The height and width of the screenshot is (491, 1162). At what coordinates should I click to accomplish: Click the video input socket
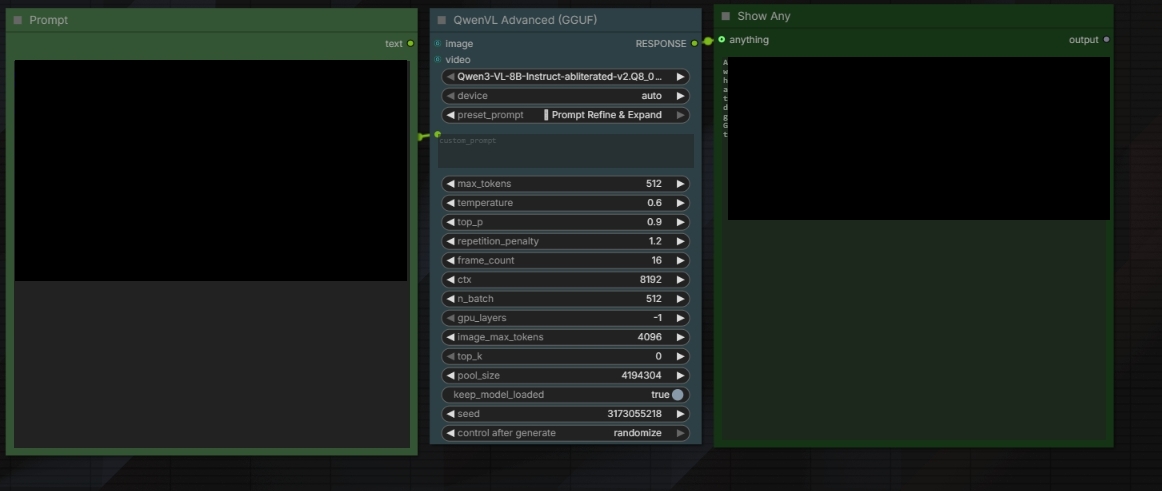click(437, 59)
